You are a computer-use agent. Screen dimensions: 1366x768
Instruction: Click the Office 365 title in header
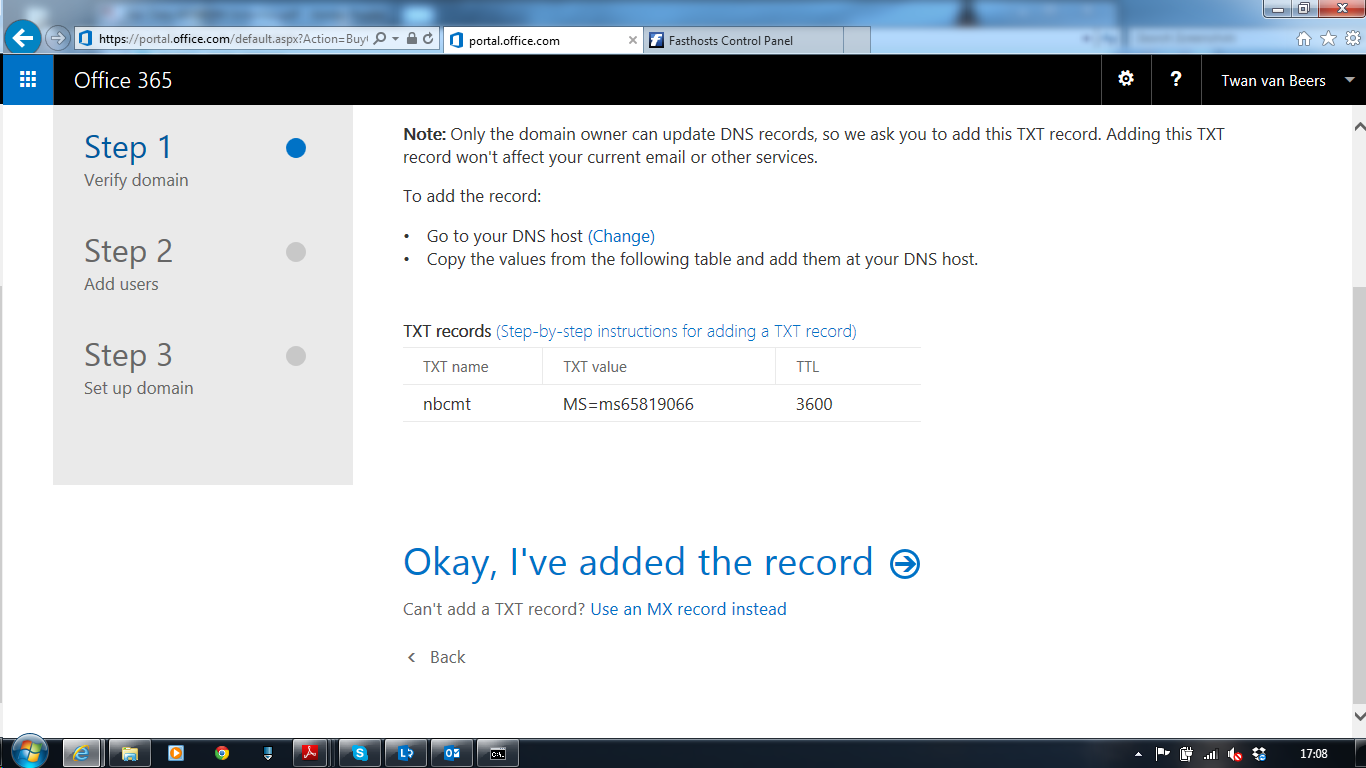[123, 81]
